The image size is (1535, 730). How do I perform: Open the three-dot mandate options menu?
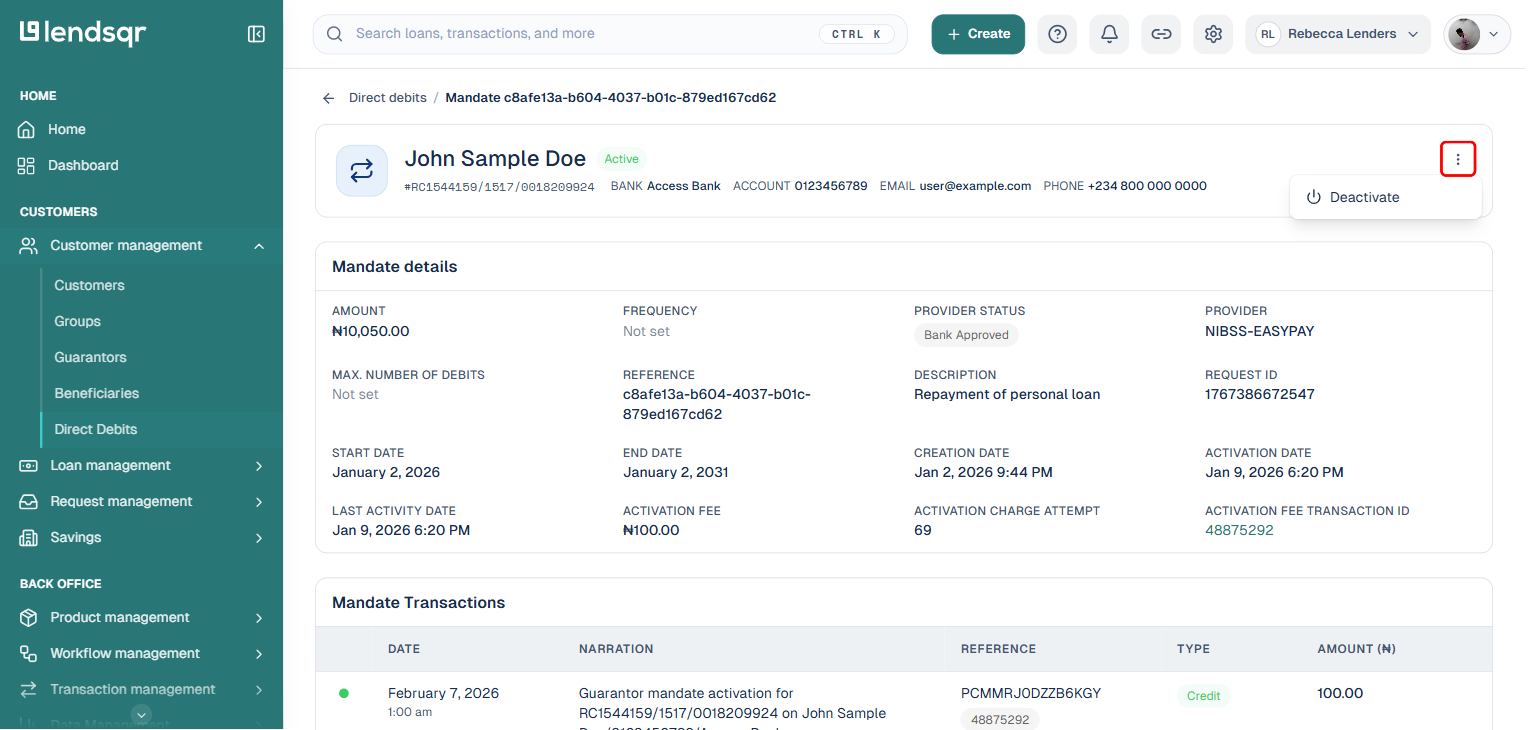(1458, 159)
